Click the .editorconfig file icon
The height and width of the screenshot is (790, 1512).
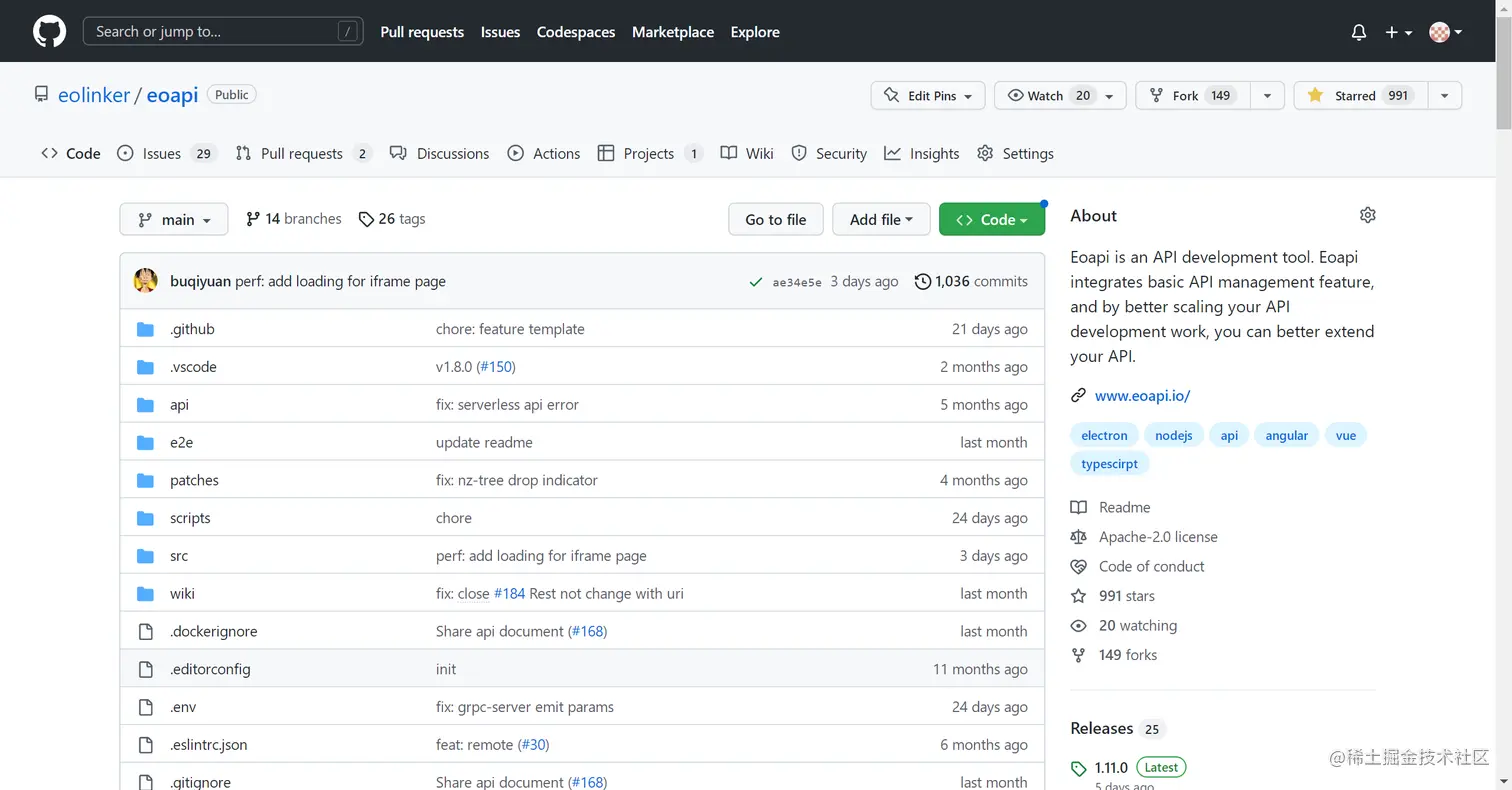coord(146,669)
